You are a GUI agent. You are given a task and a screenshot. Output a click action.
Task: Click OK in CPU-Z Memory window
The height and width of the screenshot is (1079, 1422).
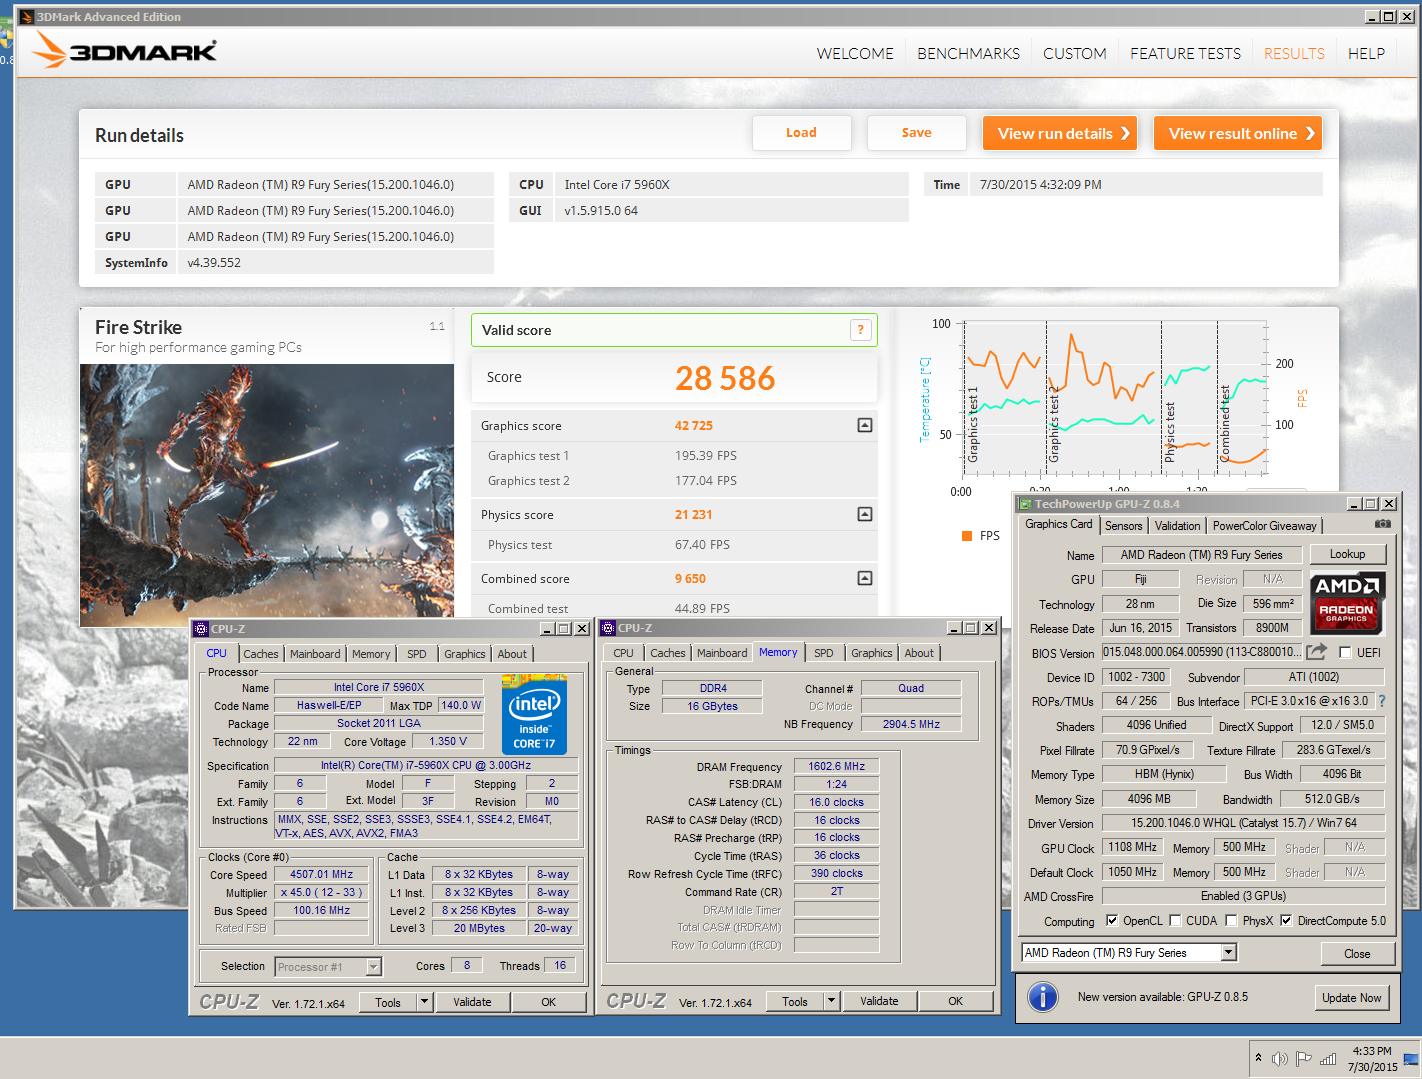pyautogui.click(x=955, y=1001)
